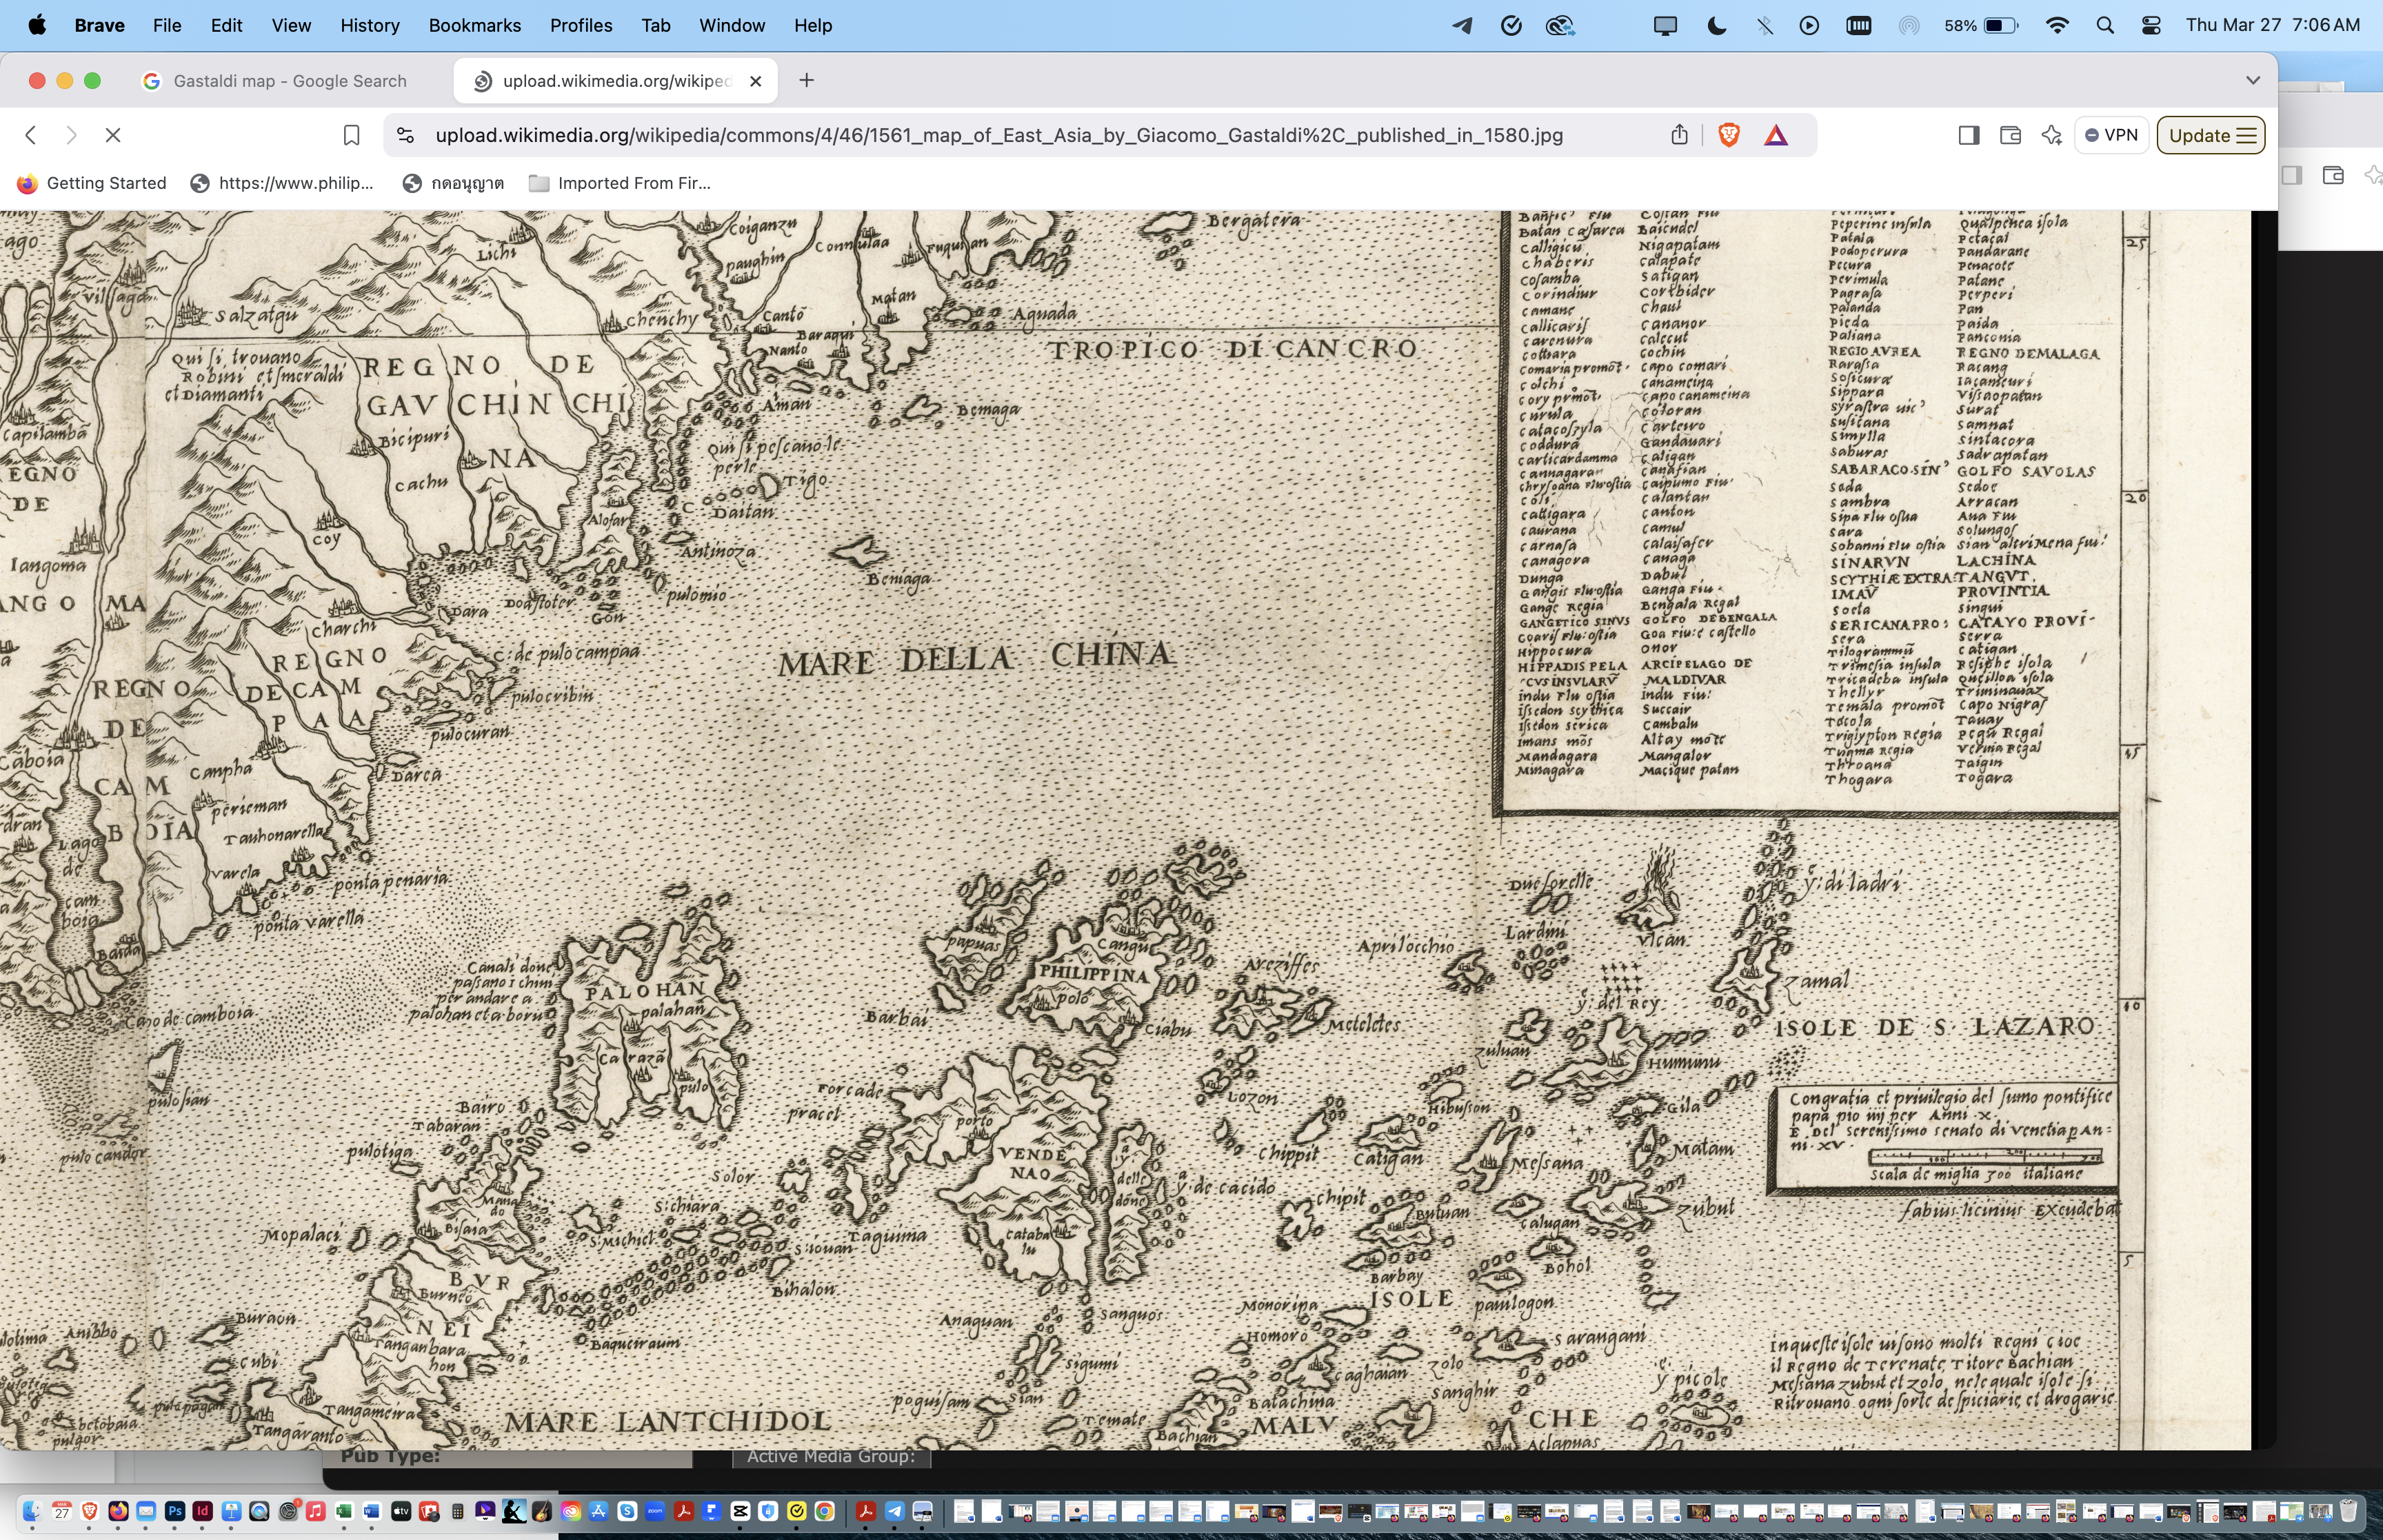Click Creative Cloud sync menu bar icon
Viewport: 2383px width, 1540px height.
coord(1560,25)
